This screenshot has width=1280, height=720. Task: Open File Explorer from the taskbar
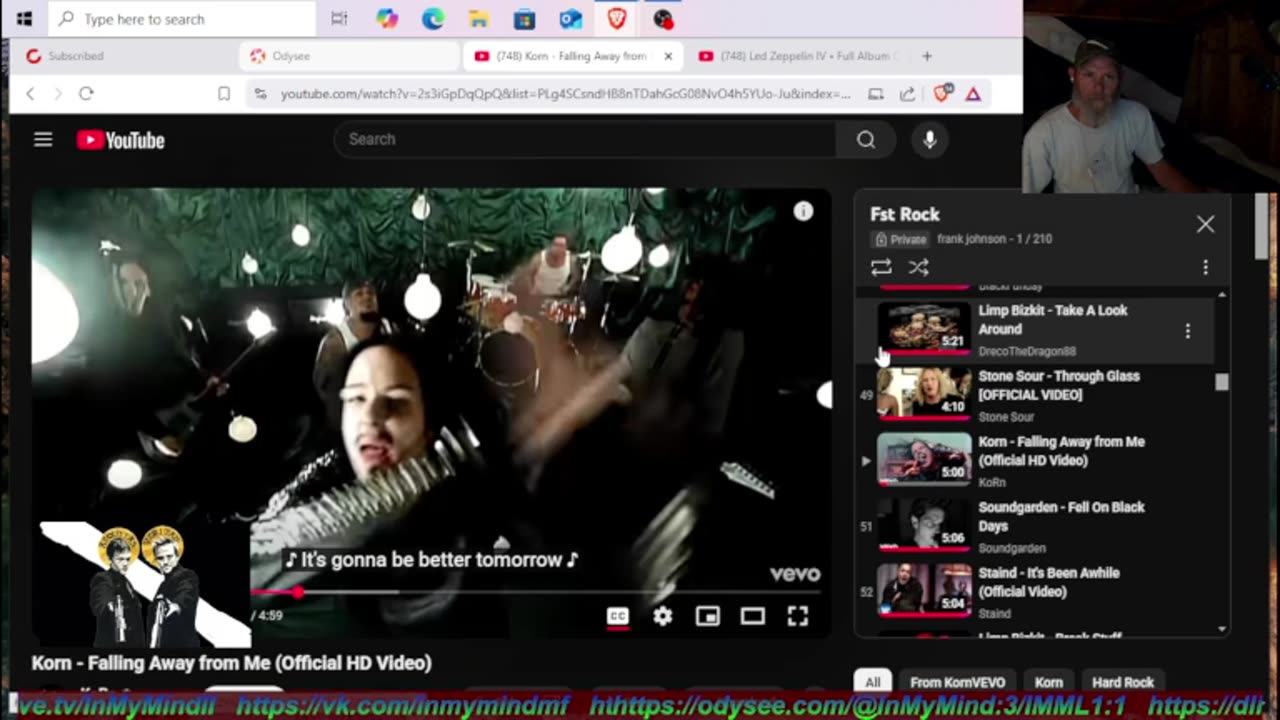pyautogui.click(x=479, y=19)
